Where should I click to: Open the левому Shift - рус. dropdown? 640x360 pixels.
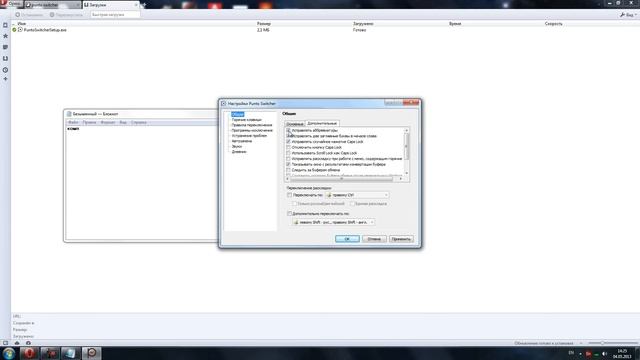tap(333, 222)
